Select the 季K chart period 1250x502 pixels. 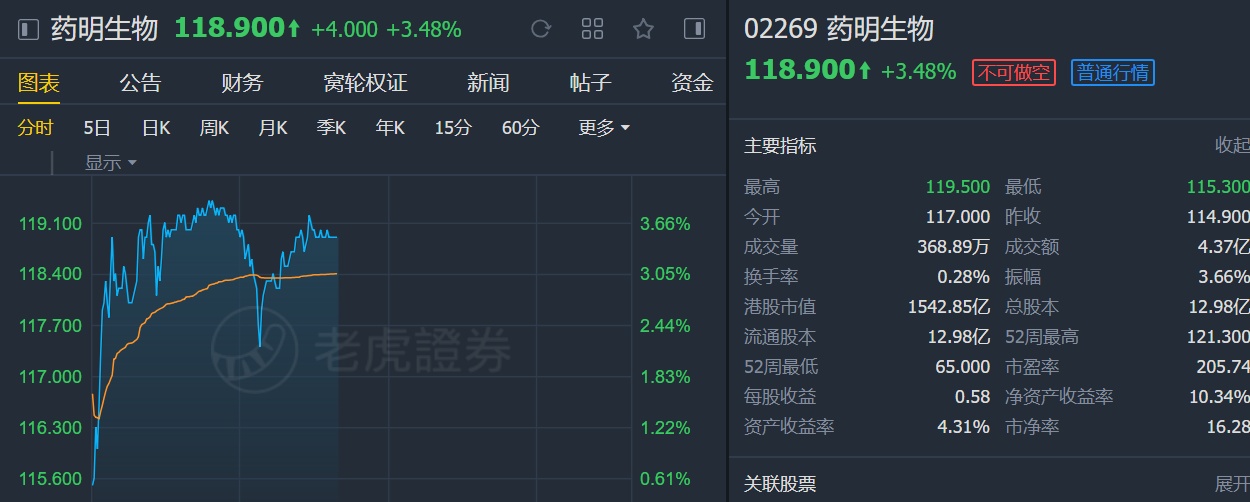[331, 128]
